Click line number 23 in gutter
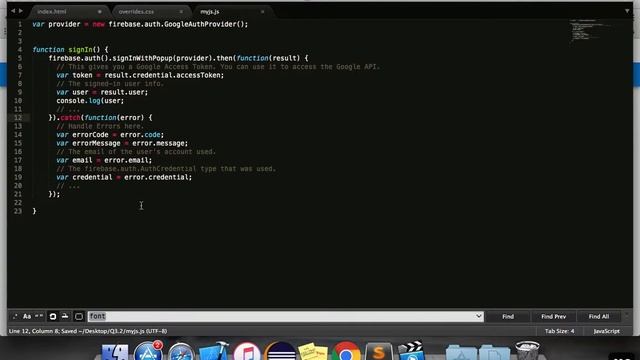The height and width of the screenshot is (360, 640). click(18, 211)
